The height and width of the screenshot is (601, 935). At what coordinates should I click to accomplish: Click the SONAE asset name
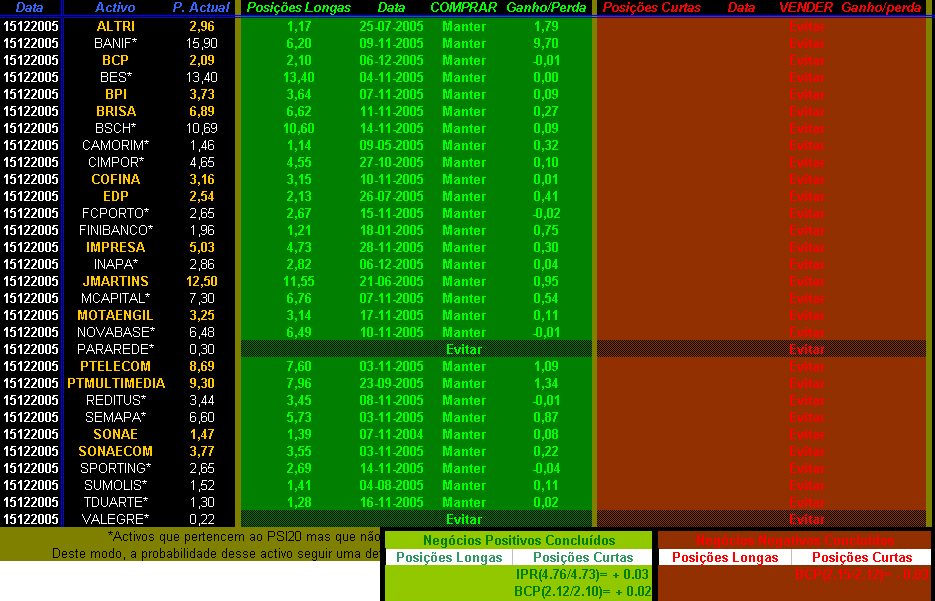pos(115,434)
